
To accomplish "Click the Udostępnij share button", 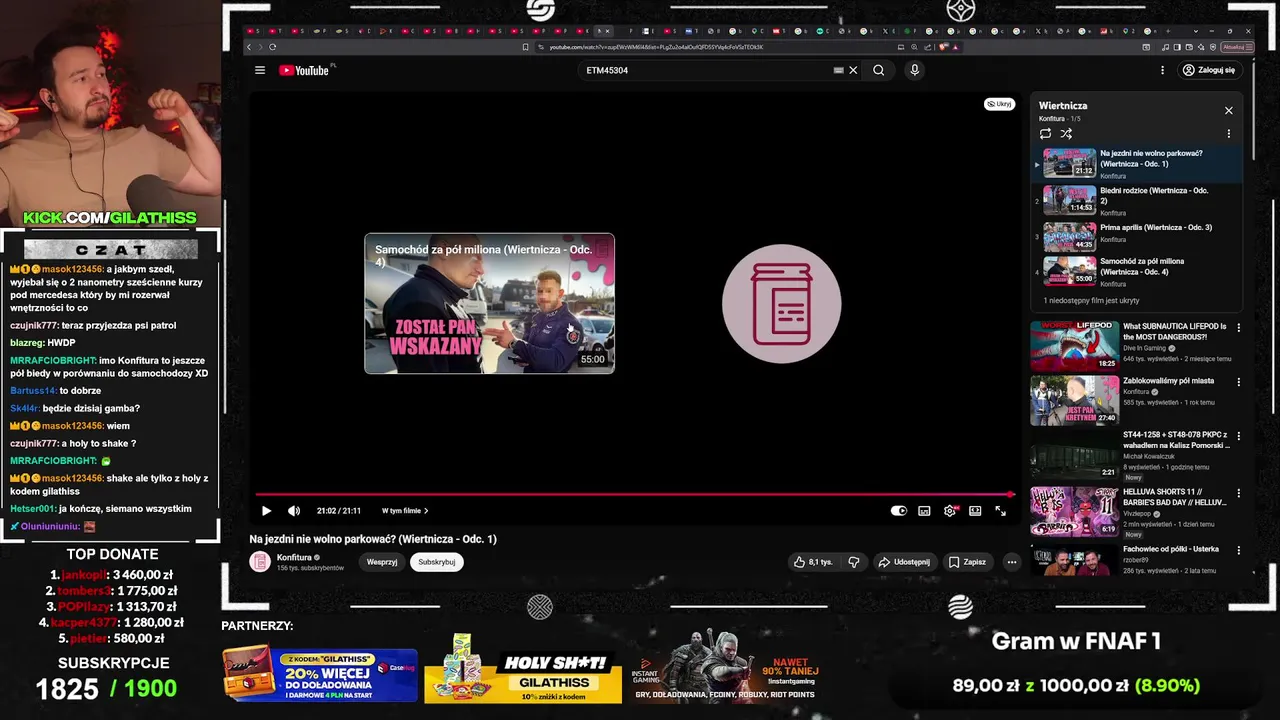I will point(904,562).
